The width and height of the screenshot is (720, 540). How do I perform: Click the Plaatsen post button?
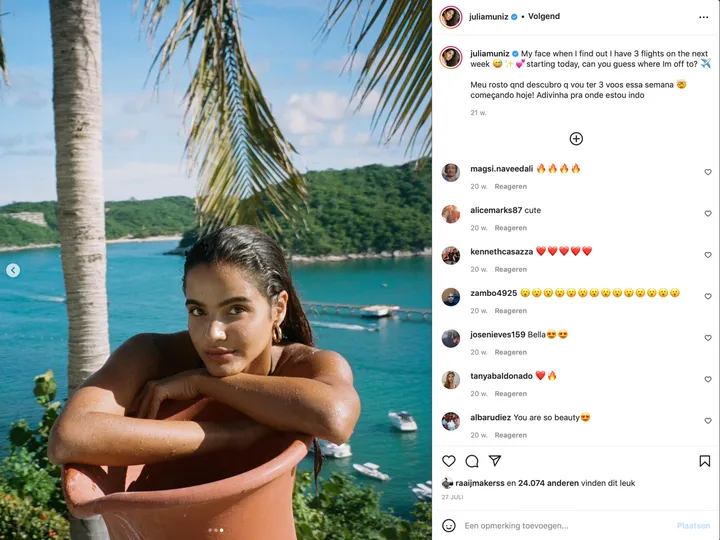pos(693,525)
